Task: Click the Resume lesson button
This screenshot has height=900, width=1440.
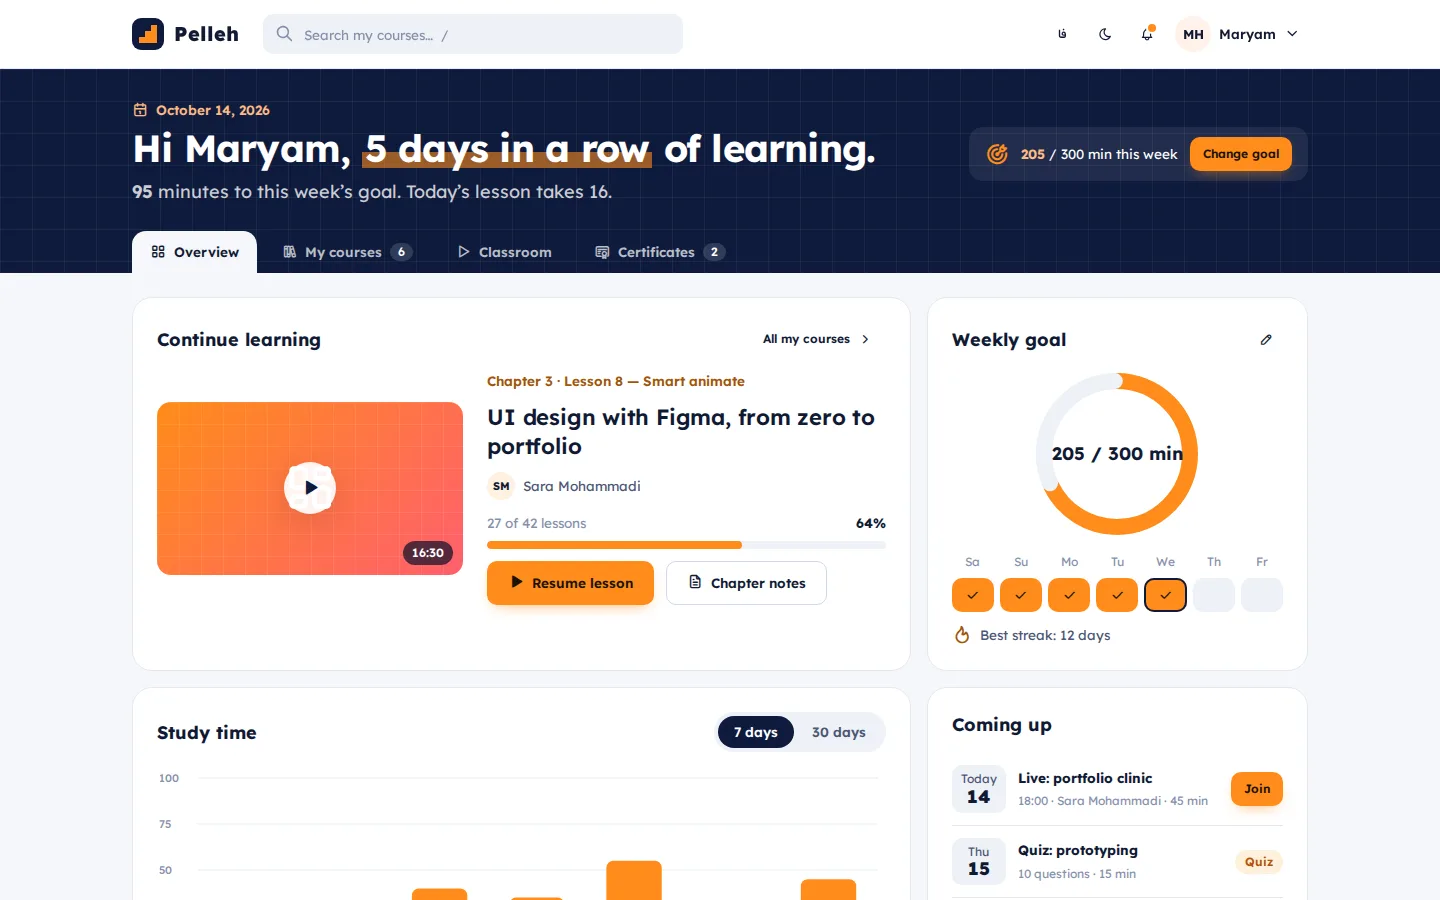Action: (570, 583)
